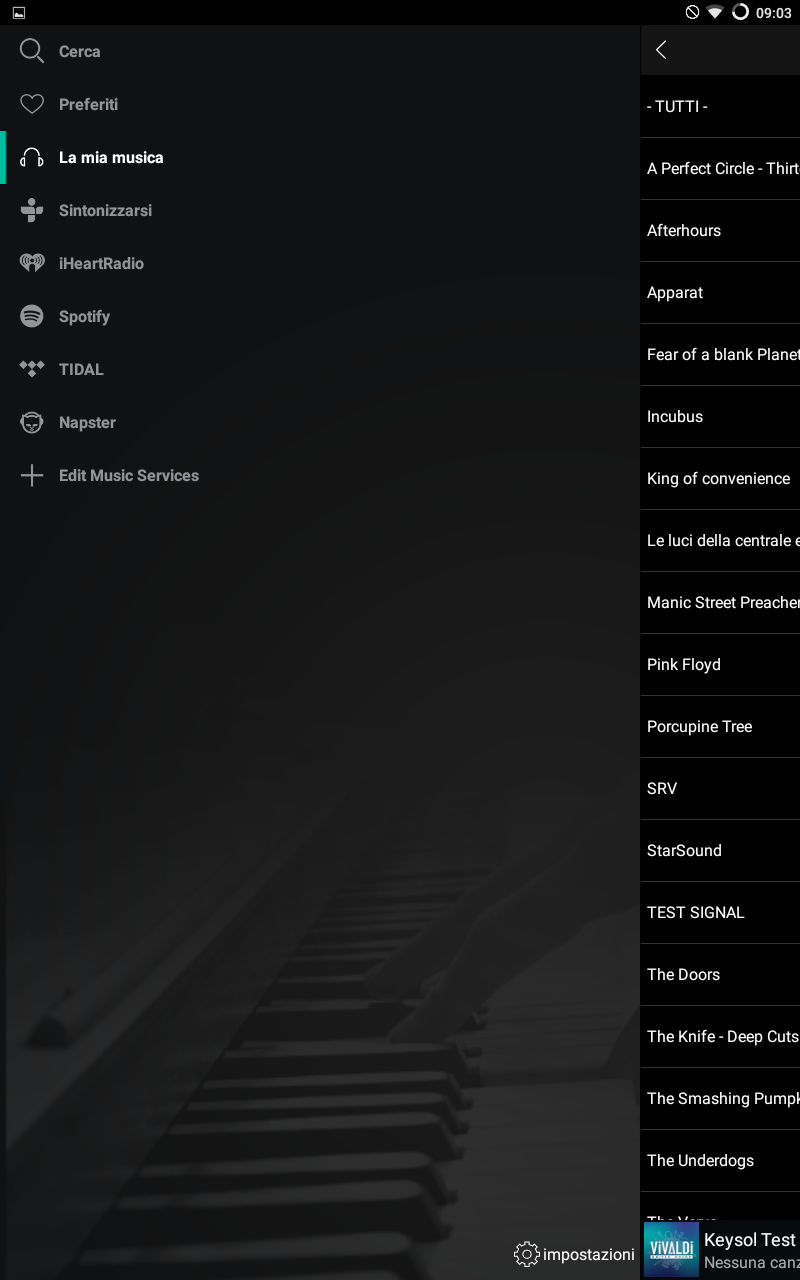Tap the Preferiti heart icon
Image resolution: width=800 pixels, height=1280 pixels.
pos(32,104)
